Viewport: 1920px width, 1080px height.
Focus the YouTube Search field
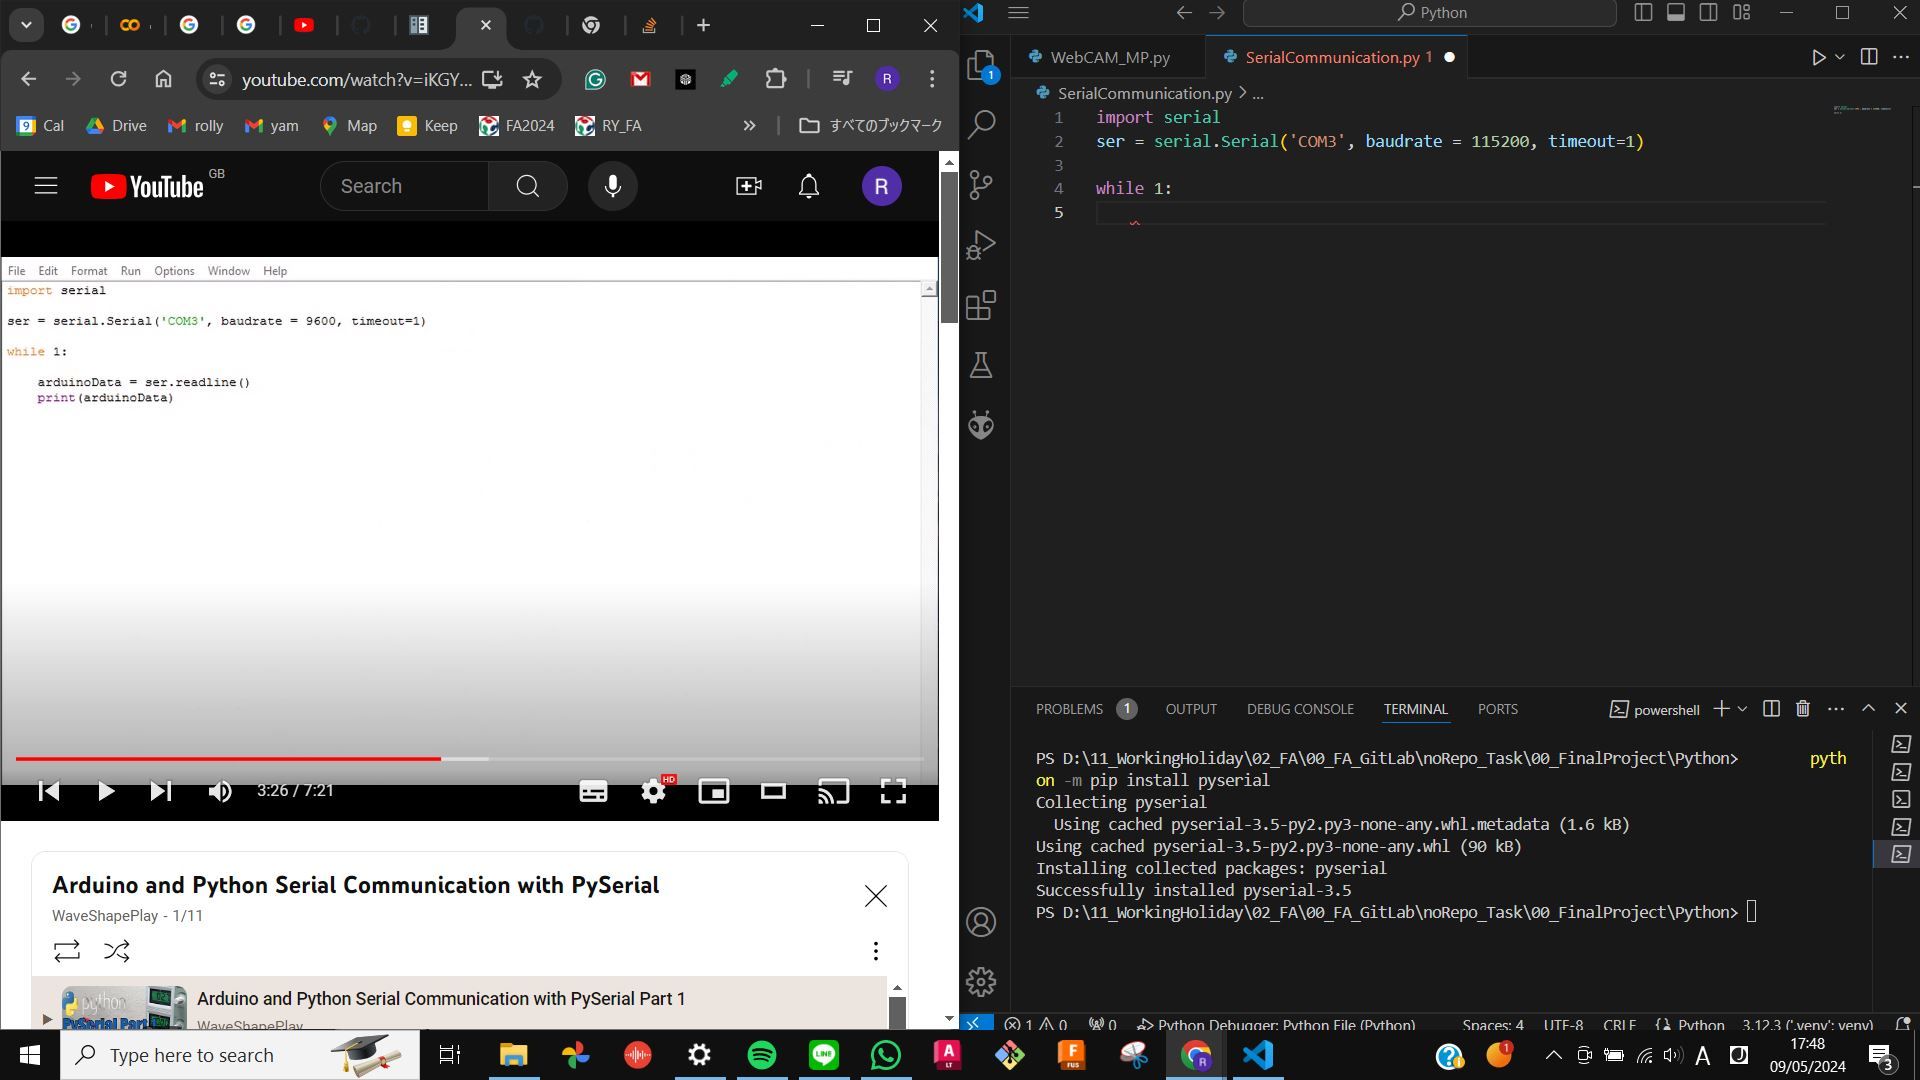tap(405, 186)
